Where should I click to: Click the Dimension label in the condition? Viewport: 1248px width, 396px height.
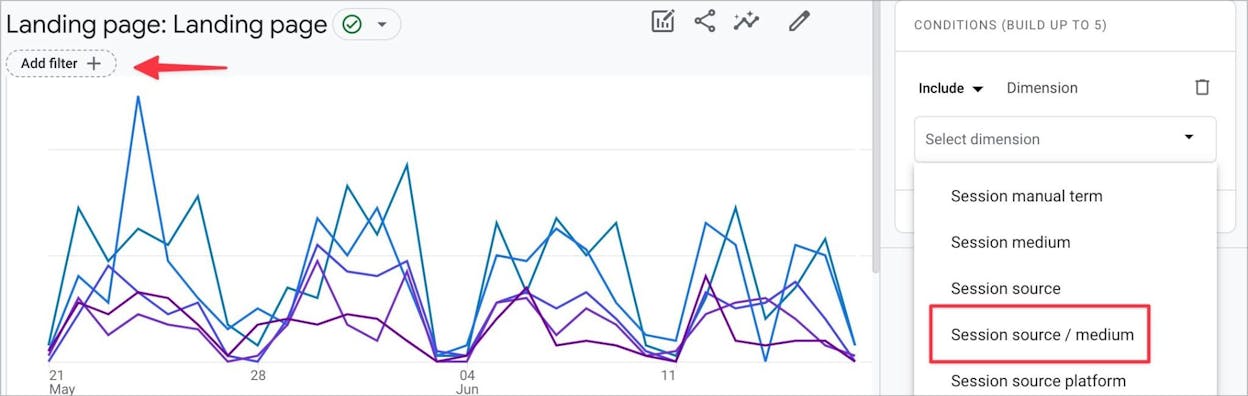(x=1042, y=88)
